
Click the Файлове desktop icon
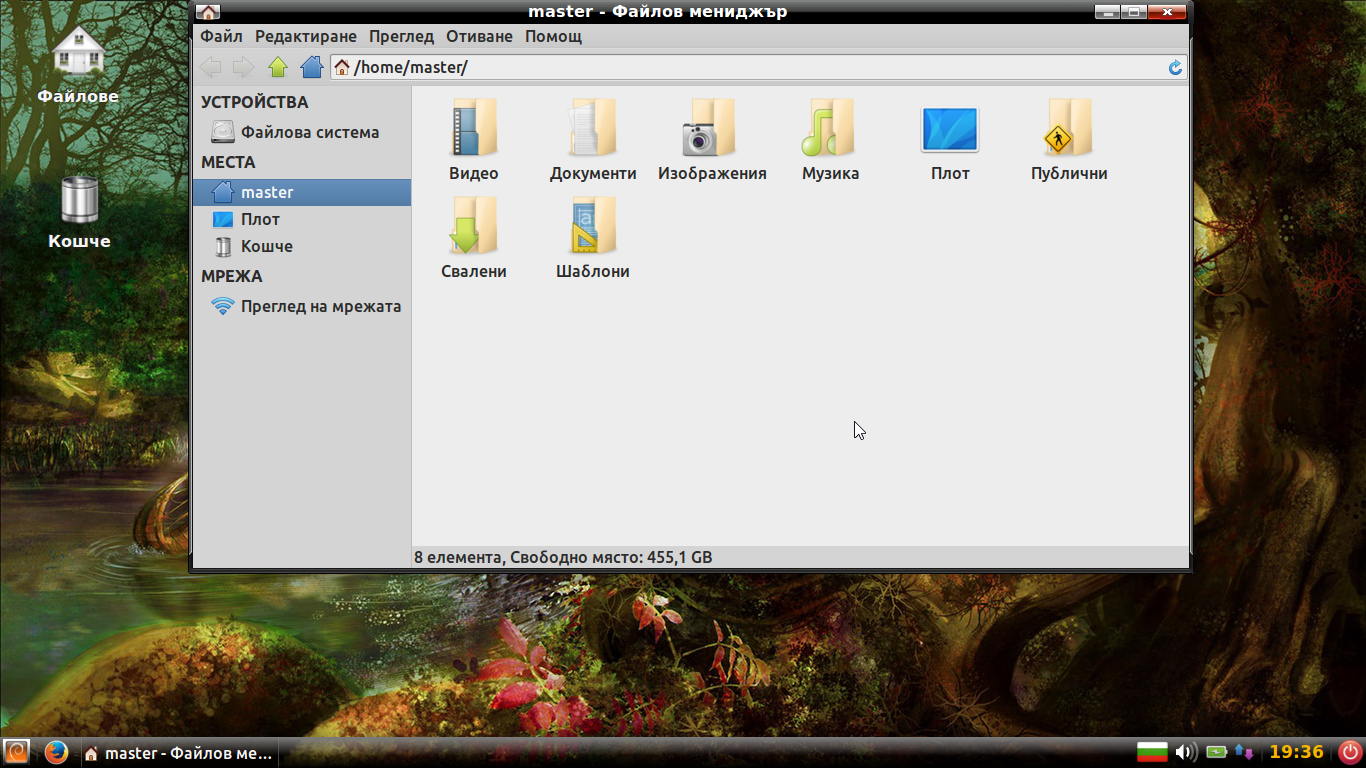78,64
